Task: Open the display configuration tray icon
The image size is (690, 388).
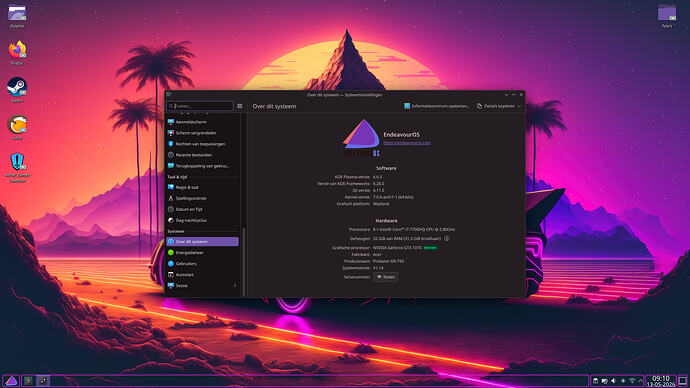Action: click(605, 381)
